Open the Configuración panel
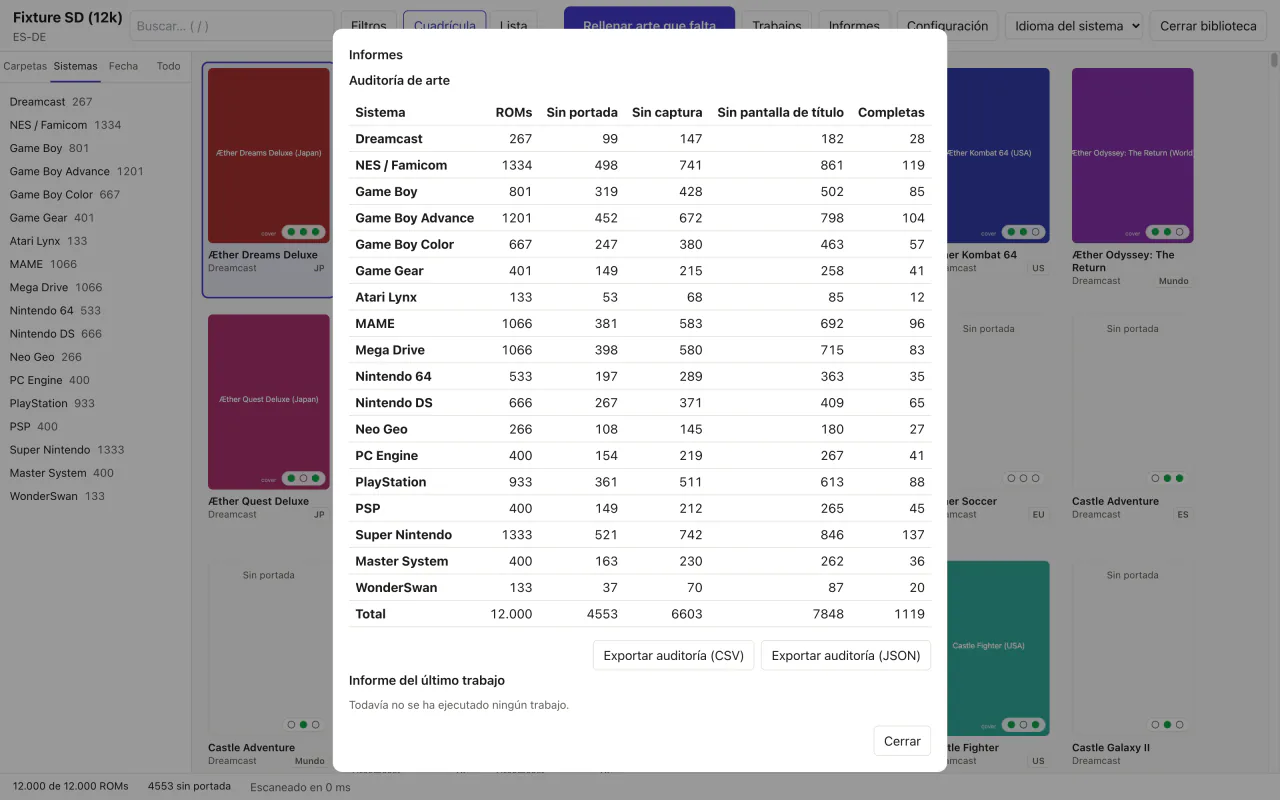Screen dimensions: 1280x800 click(947, 26)
